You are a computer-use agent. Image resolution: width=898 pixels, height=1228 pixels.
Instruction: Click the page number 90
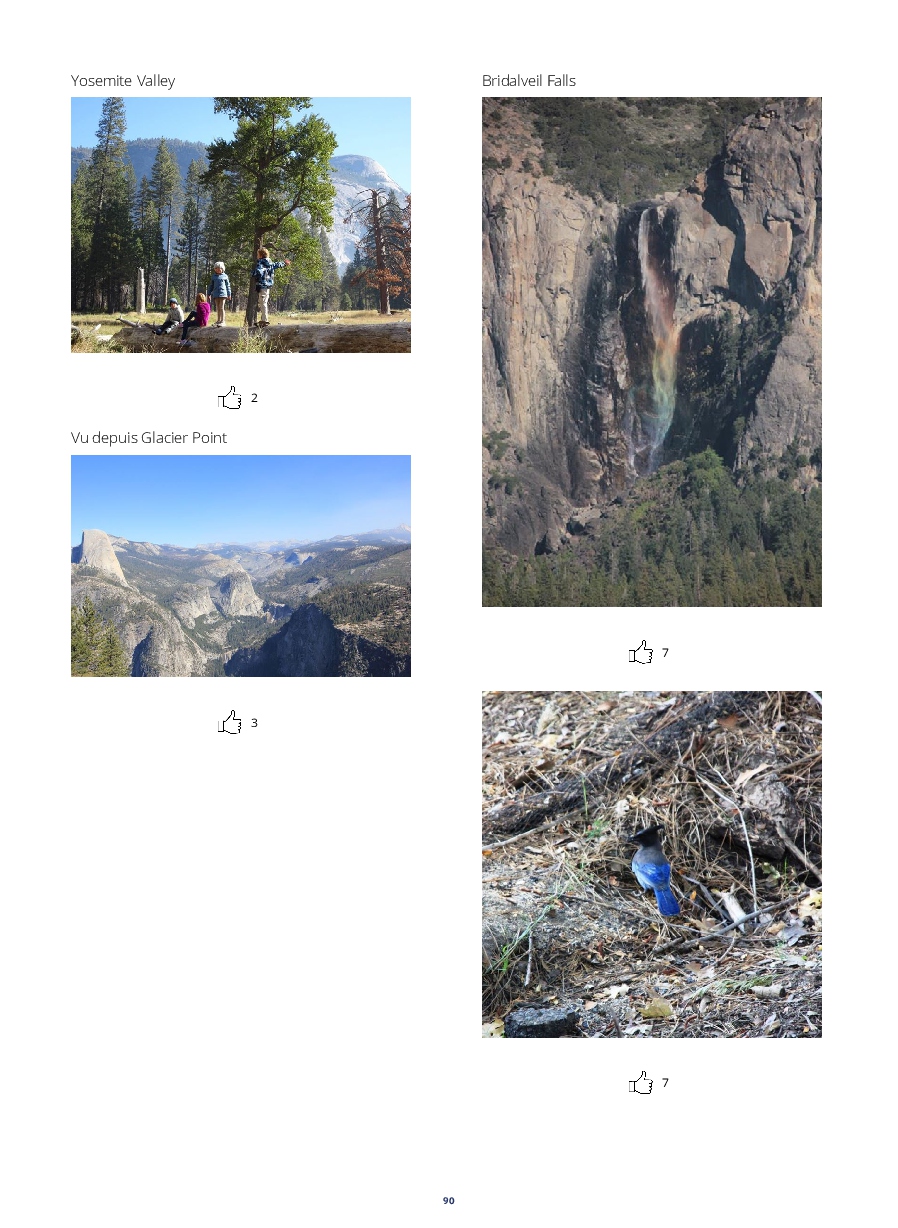[x=449, y=1200]
